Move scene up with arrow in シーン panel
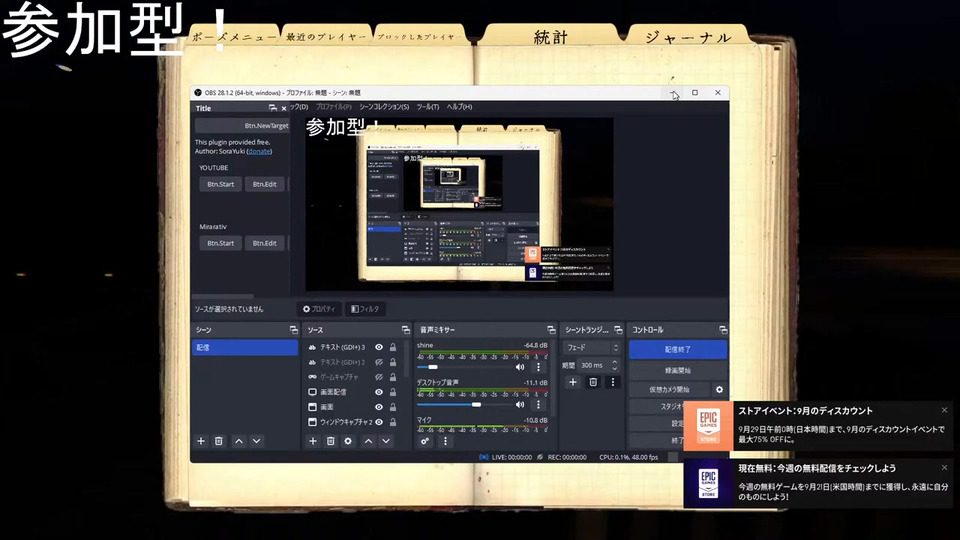 [x=239, y=441]
